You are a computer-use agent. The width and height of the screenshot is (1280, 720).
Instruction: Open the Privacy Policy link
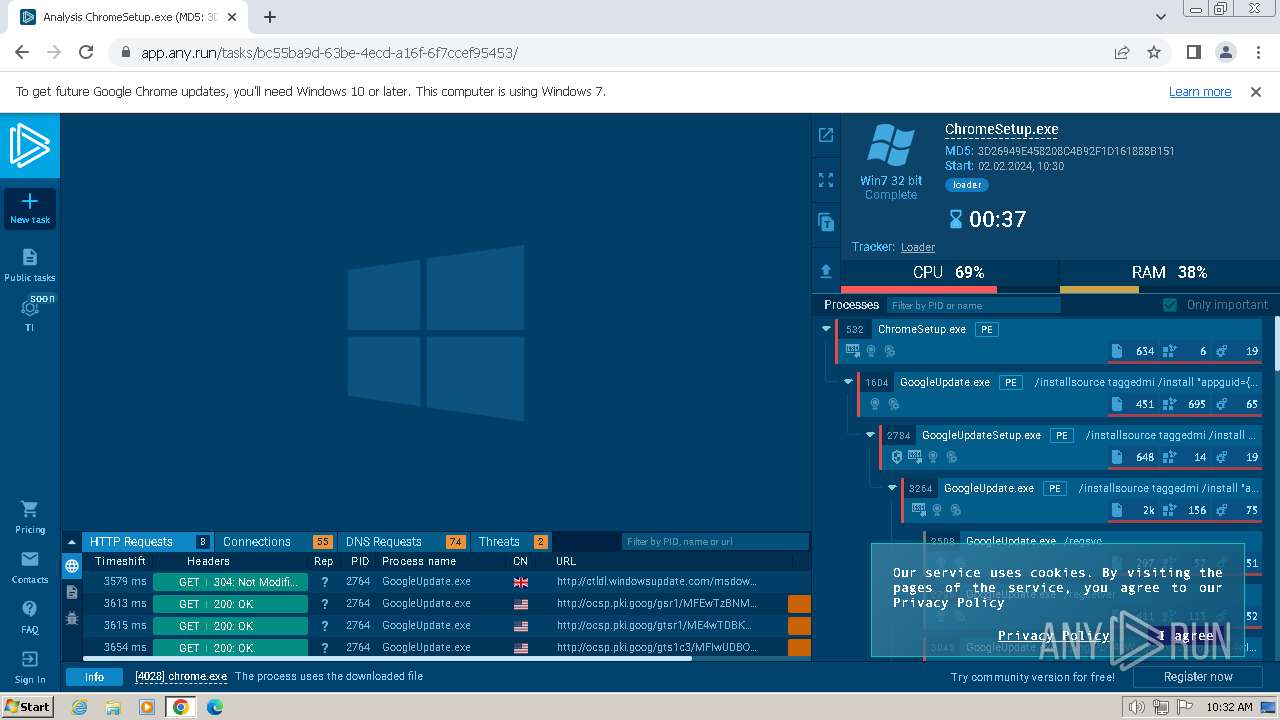point(1053,636)
